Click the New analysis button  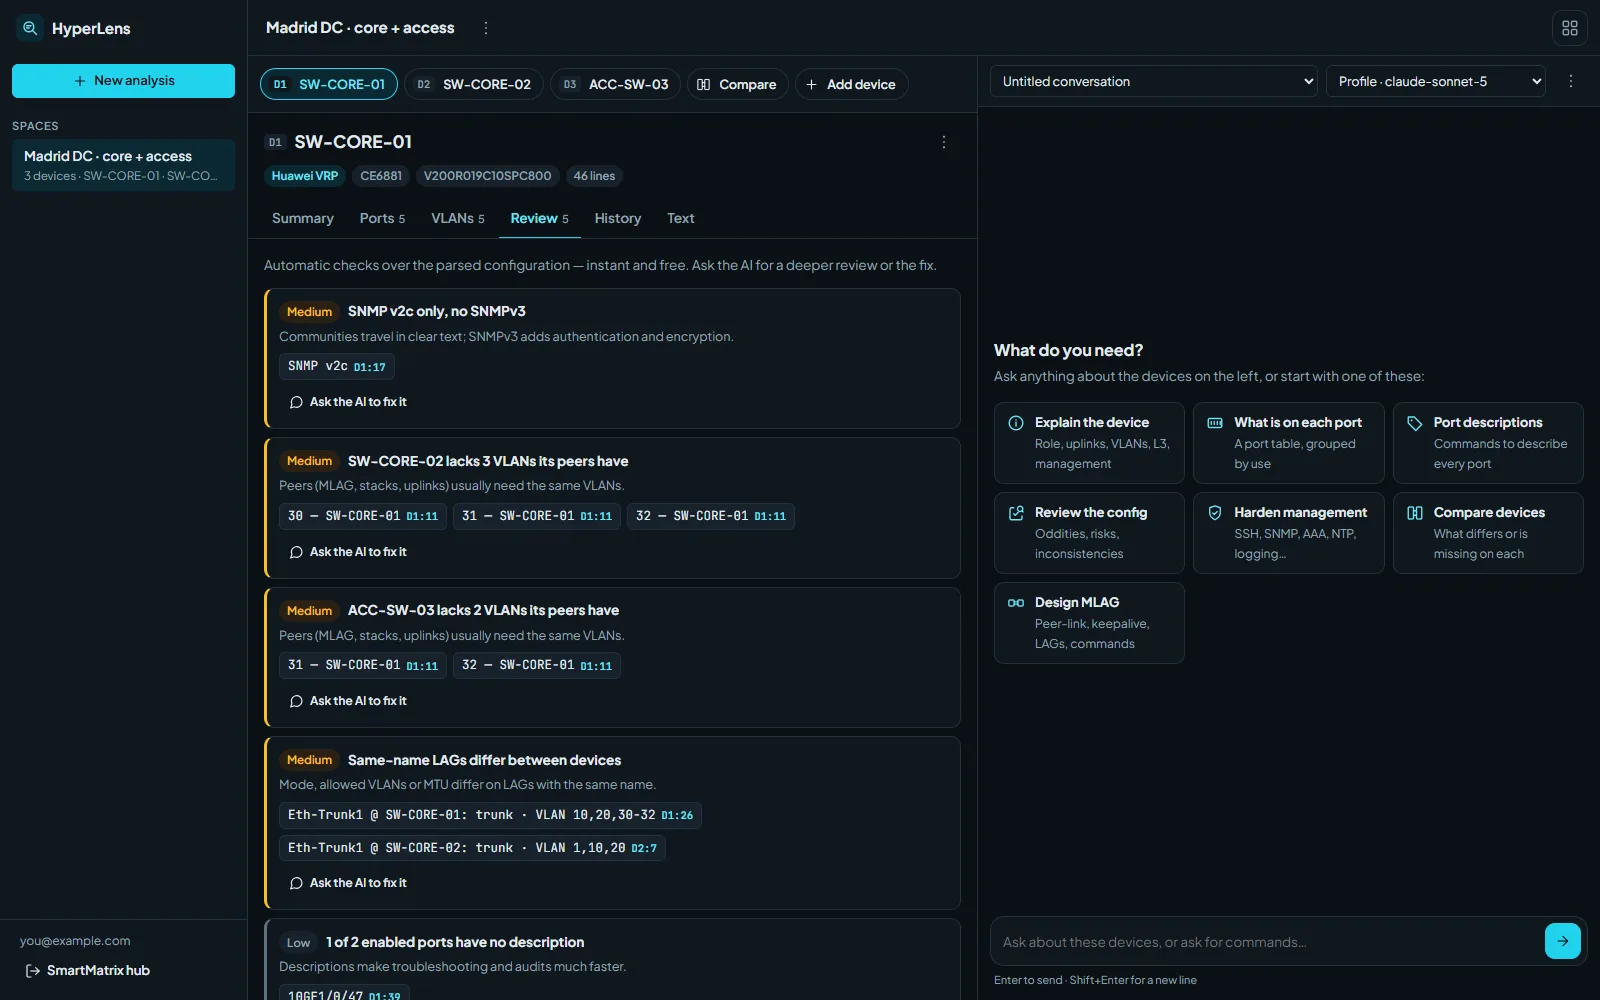(x=123, y=81)
